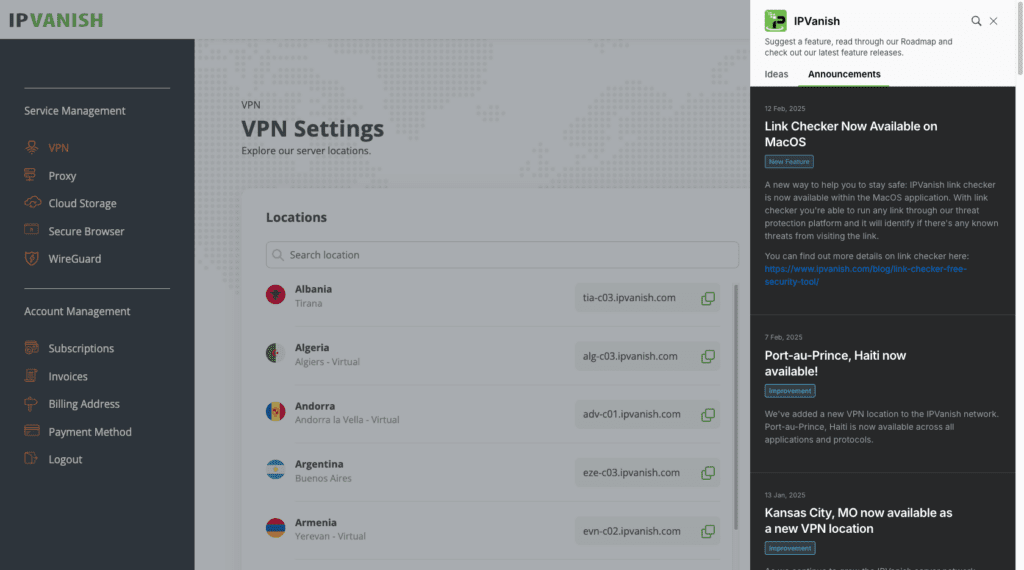Screen dimensions: 1024x570
Task: Select the Proxy sidebar icon
Action: pyautogui.click(x=30, y=175)
